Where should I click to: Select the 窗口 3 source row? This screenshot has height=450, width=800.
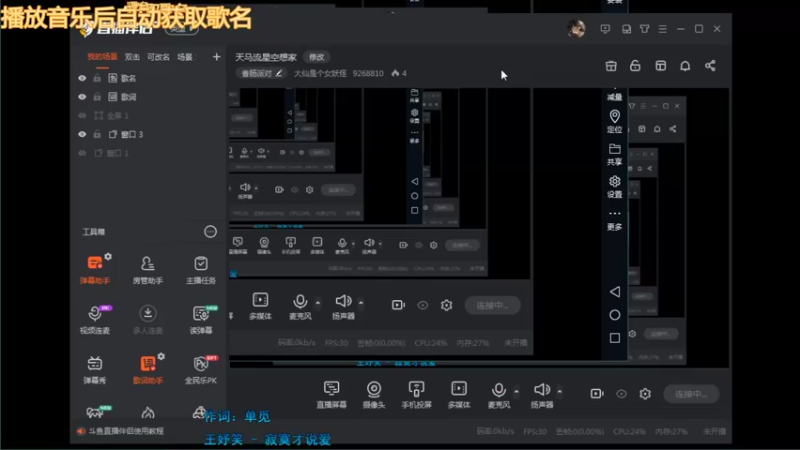point(148,134)
